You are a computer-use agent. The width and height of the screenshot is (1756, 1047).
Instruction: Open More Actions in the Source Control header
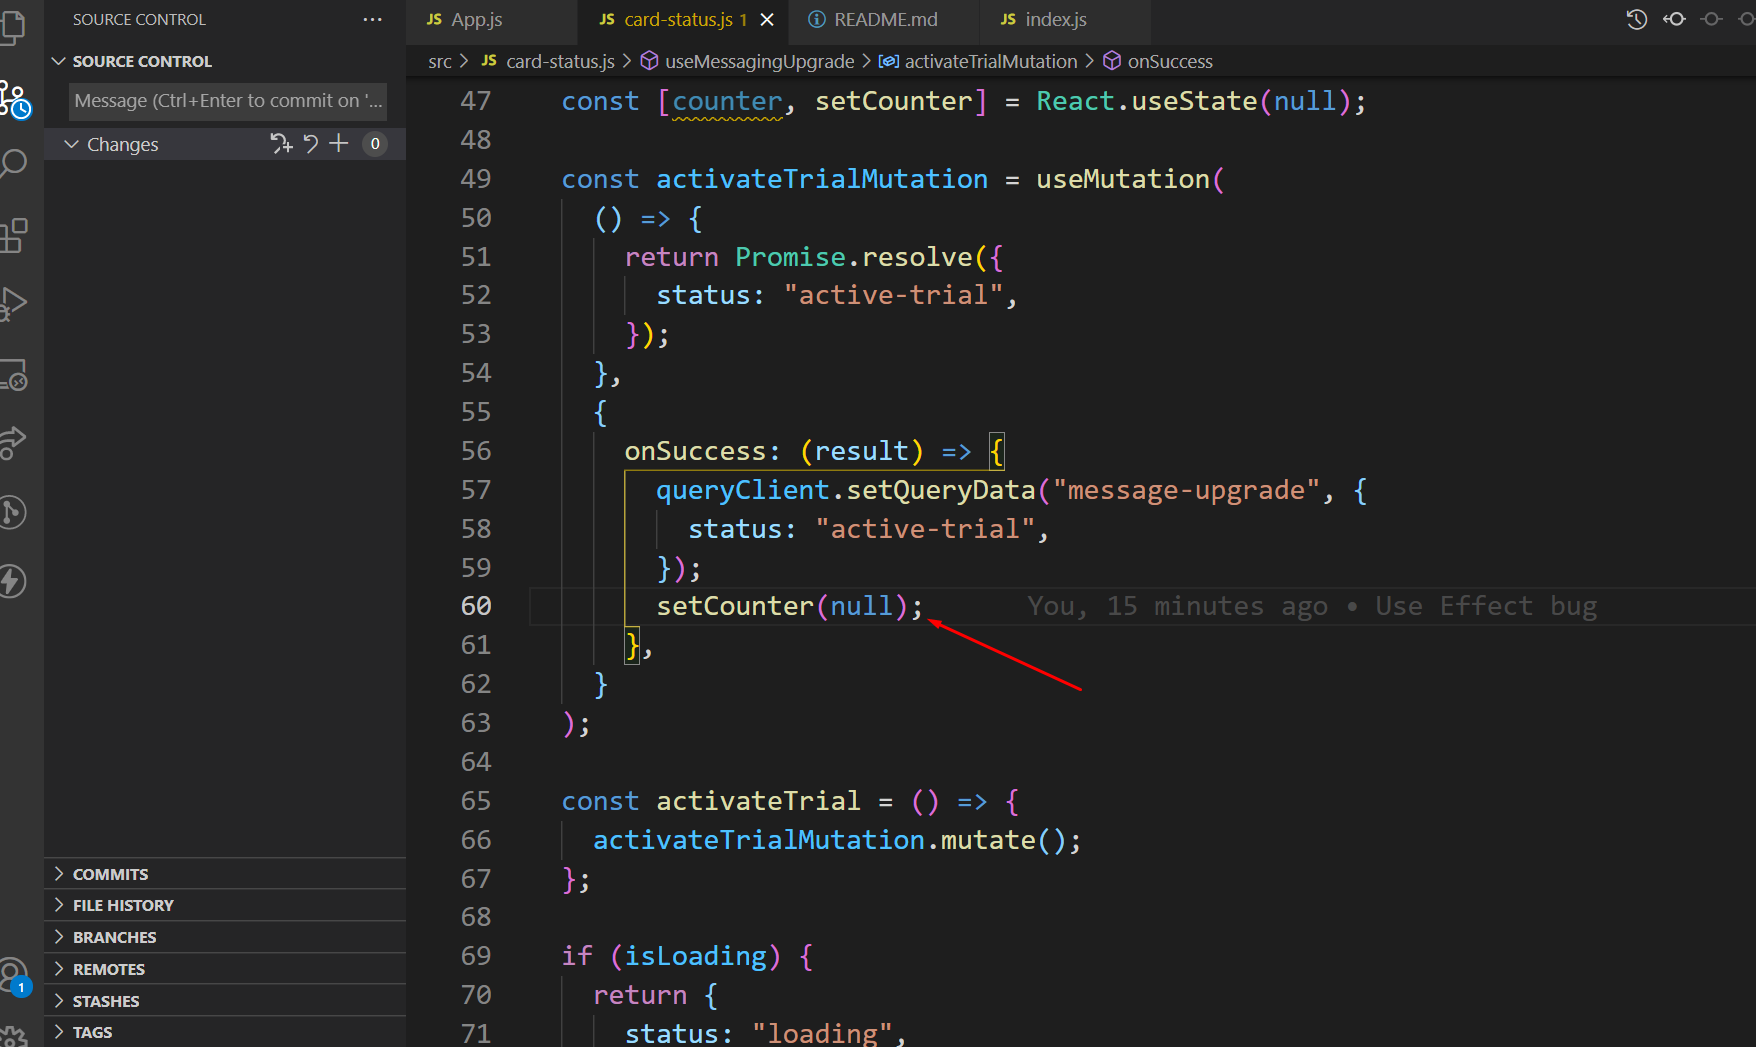(372, 19)
